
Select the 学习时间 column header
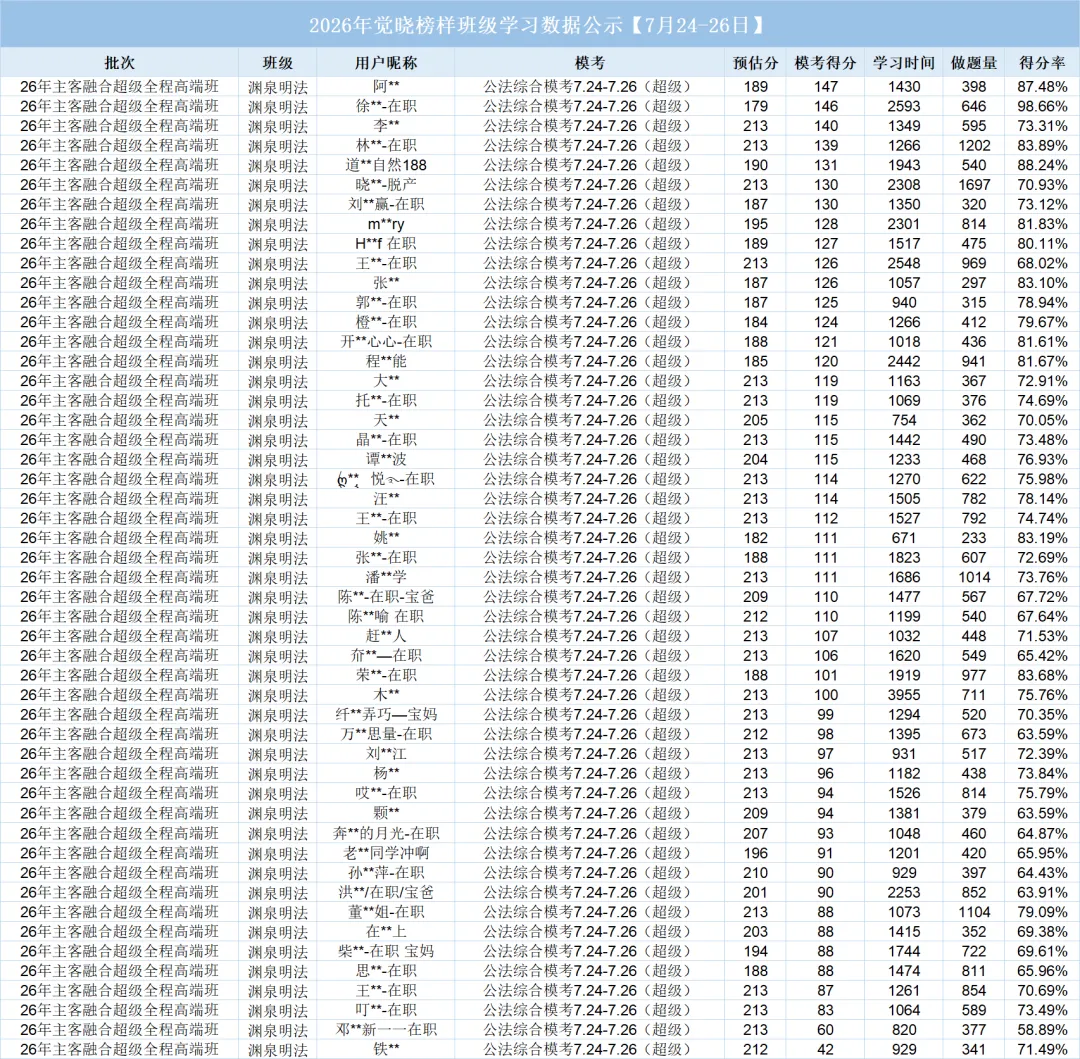[904, 63]
